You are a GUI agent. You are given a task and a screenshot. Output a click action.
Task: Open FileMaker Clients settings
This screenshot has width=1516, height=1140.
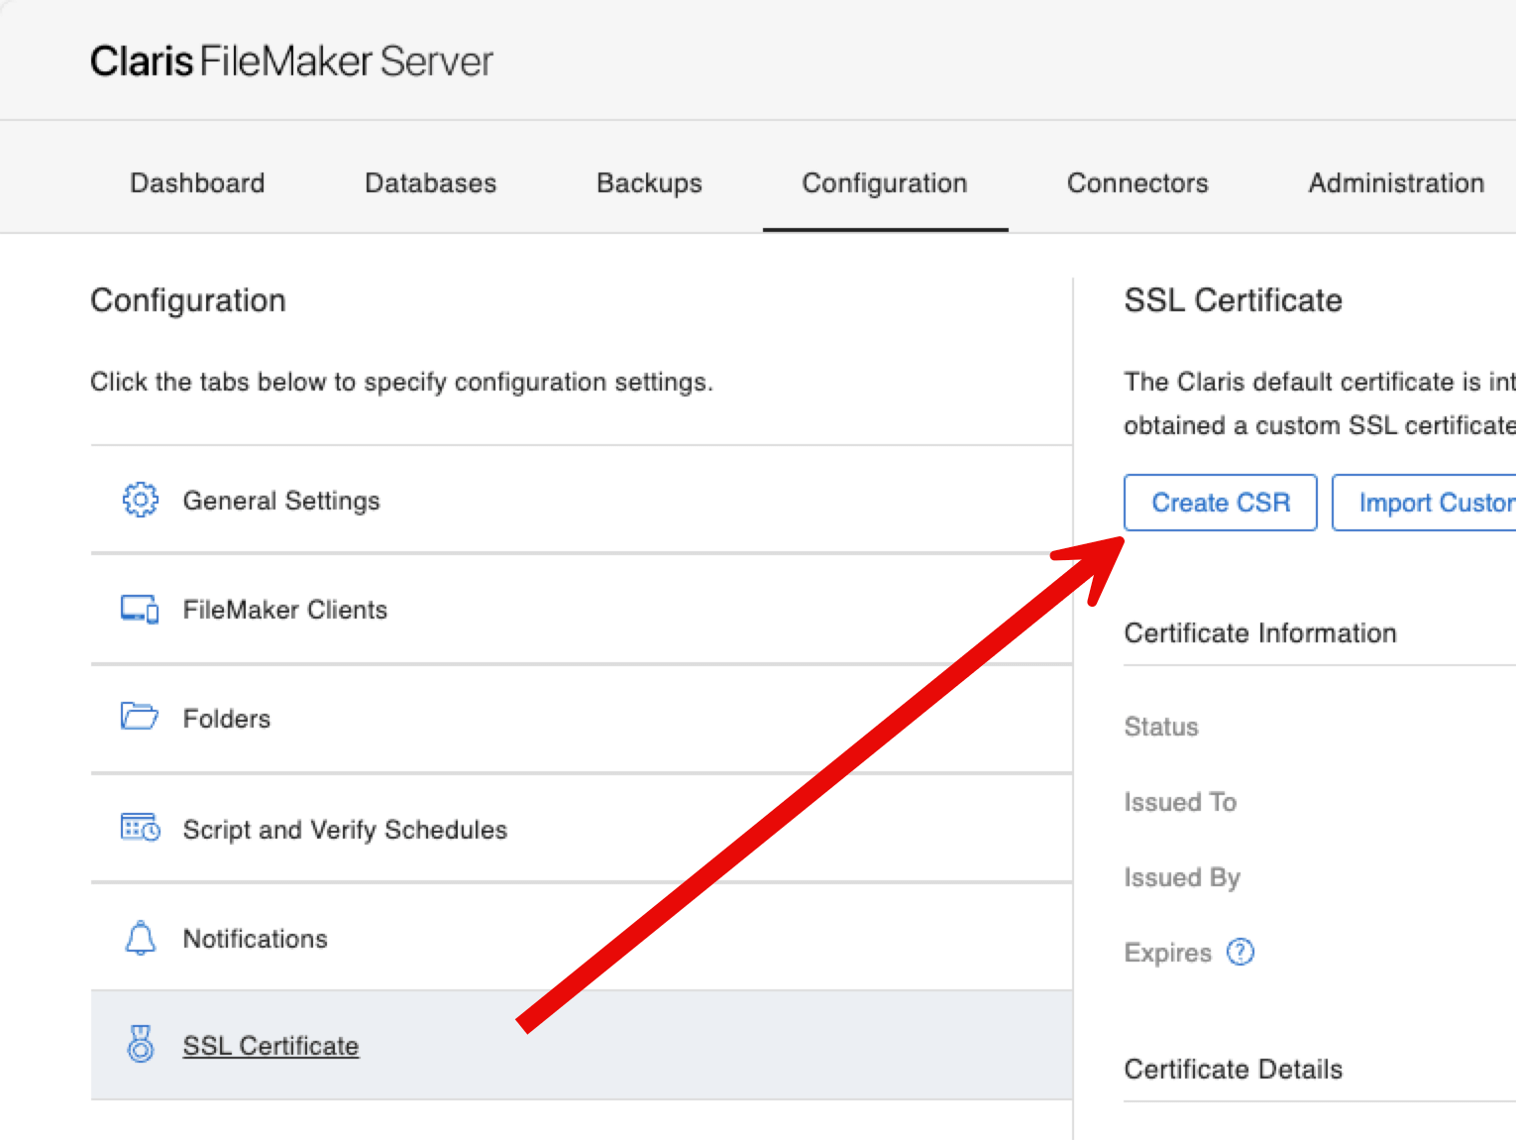[581, 609]
